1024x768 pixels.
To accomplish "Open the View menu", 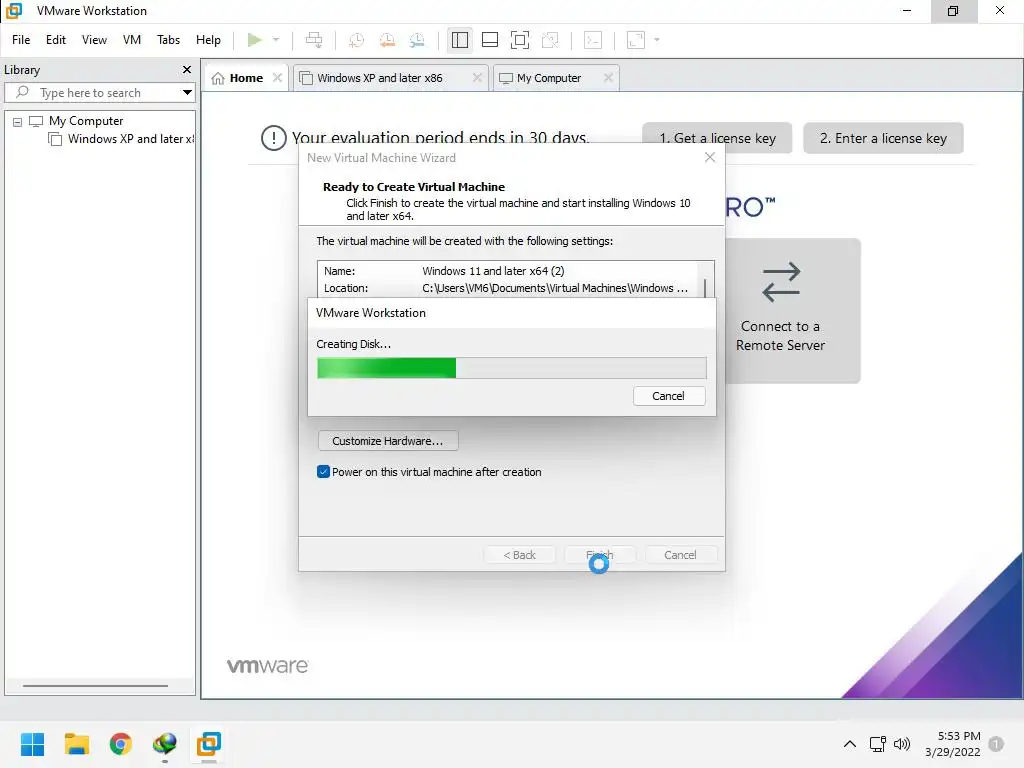I will (94, 40).
